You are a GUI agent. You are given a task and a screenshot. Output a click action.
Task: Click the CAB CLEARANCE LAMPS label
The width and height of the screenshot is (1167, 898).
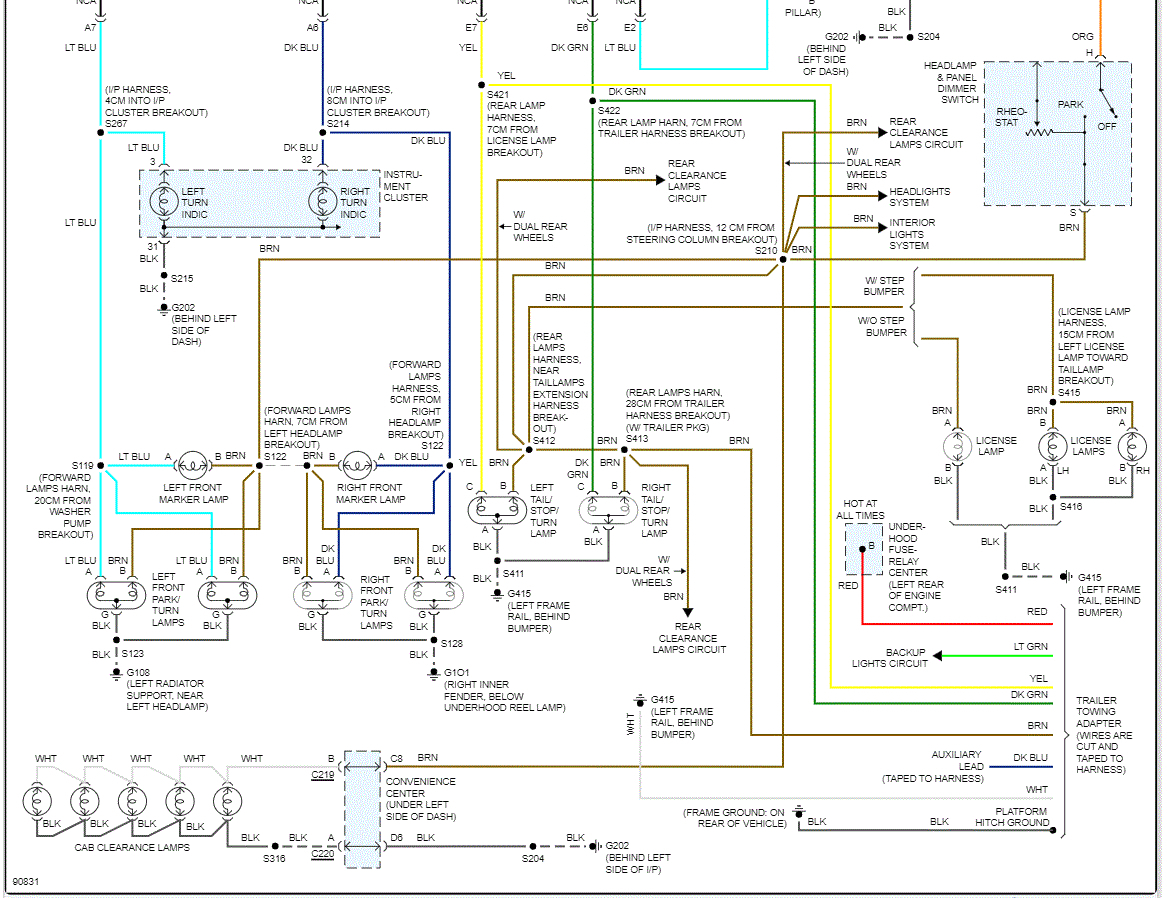click(132, 847)
